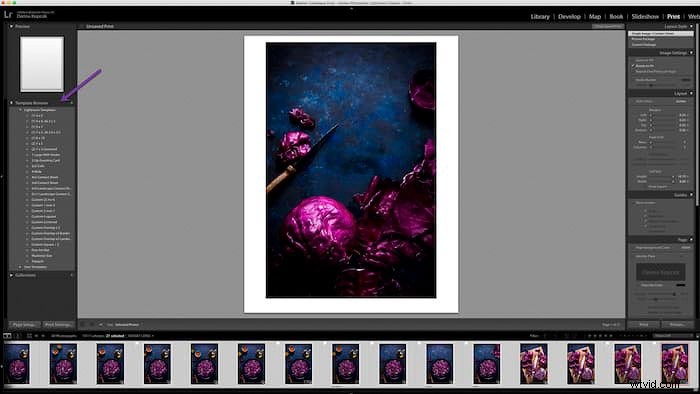Screen dimensions: 700x394
Task: Collapse the Lightroom Templates folder
Action: [20, 110]
